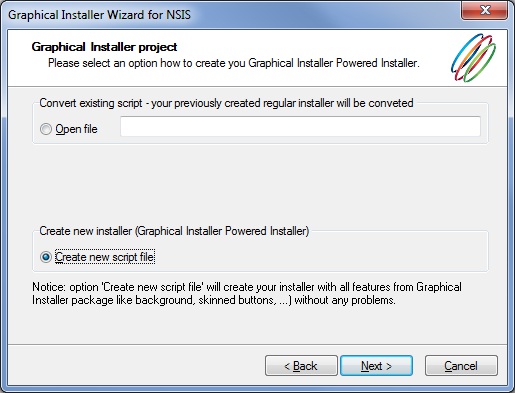Viewport: 515px width, 393px height.
Task: Select the Create new script file radio button
Action: click(46, 257)
